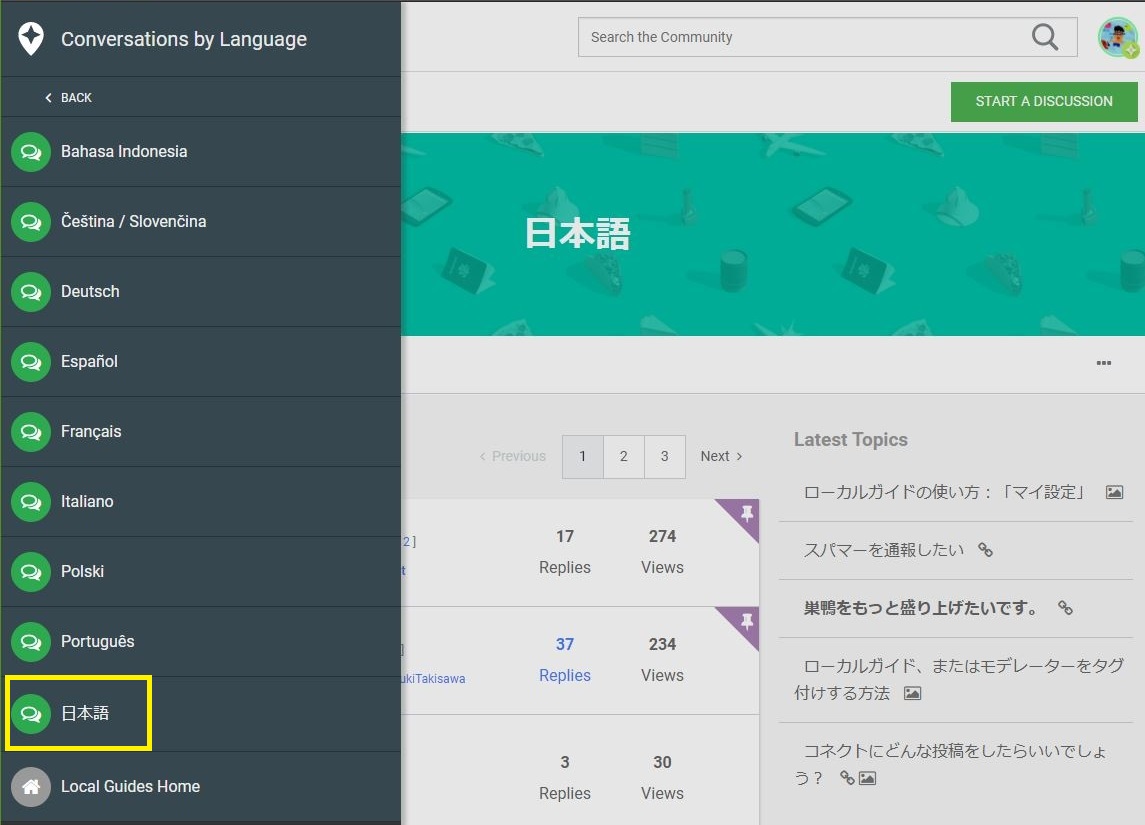Open topic 巣鴨をもっと盛り上げたいです。
This screenshot has height=825, width=1145.
pyautogui.click(x=920, y=607)
